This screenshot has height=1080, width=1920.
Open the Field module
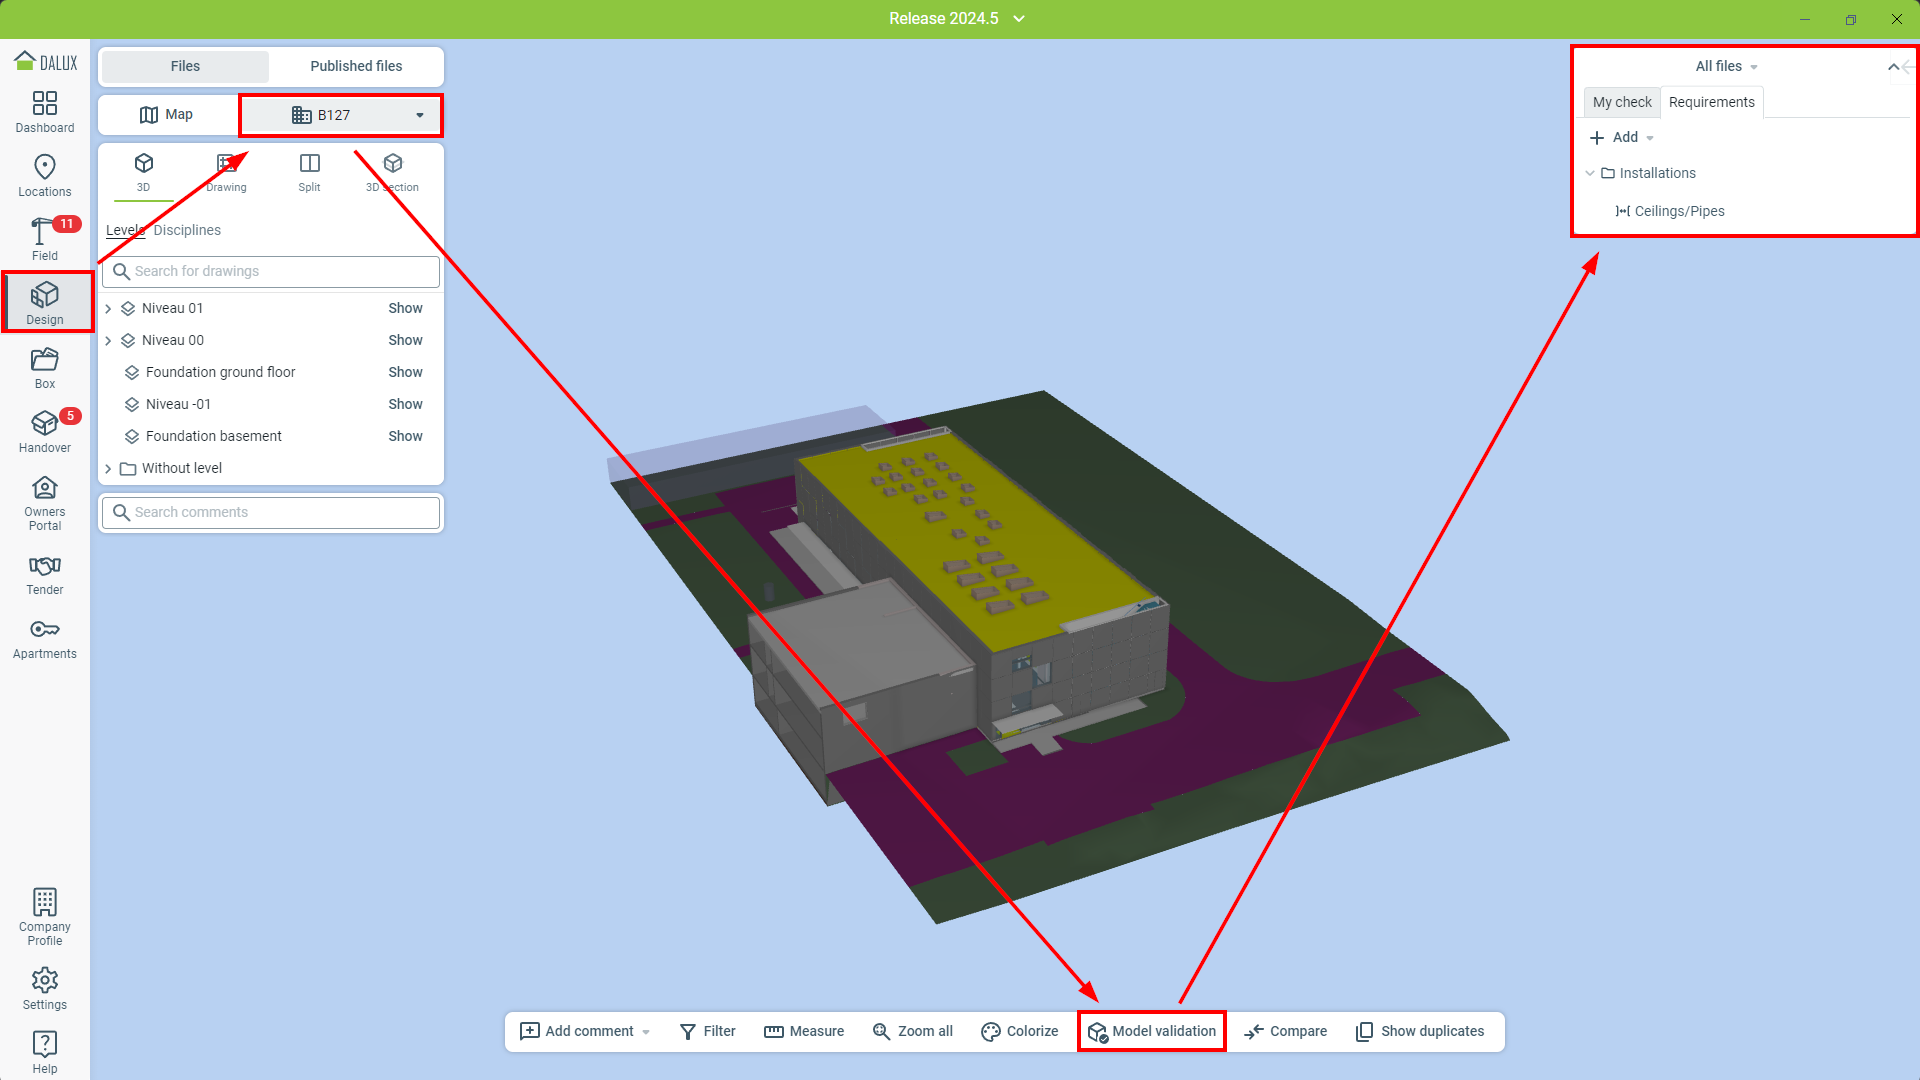[x=45, y=240]
